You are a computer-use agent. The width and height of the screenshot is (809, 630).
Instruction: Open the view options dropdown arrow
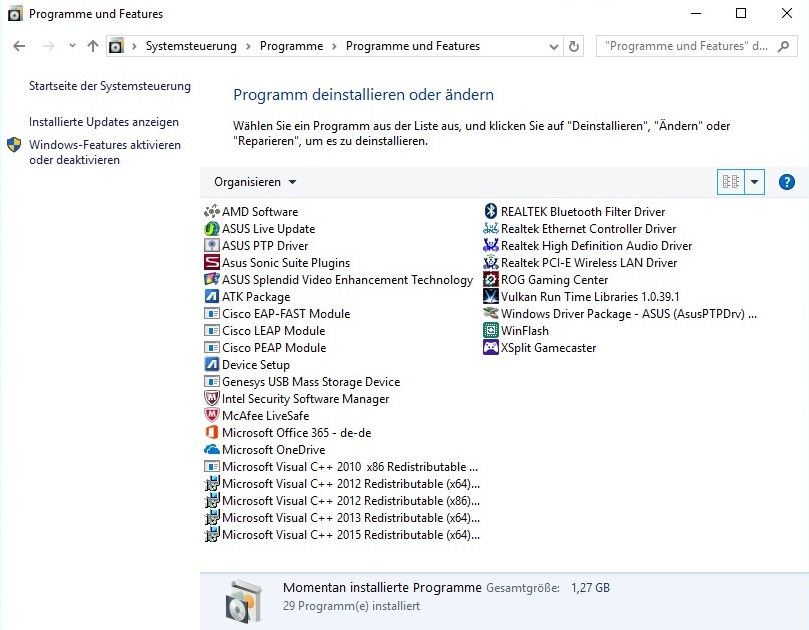point(754,182)
